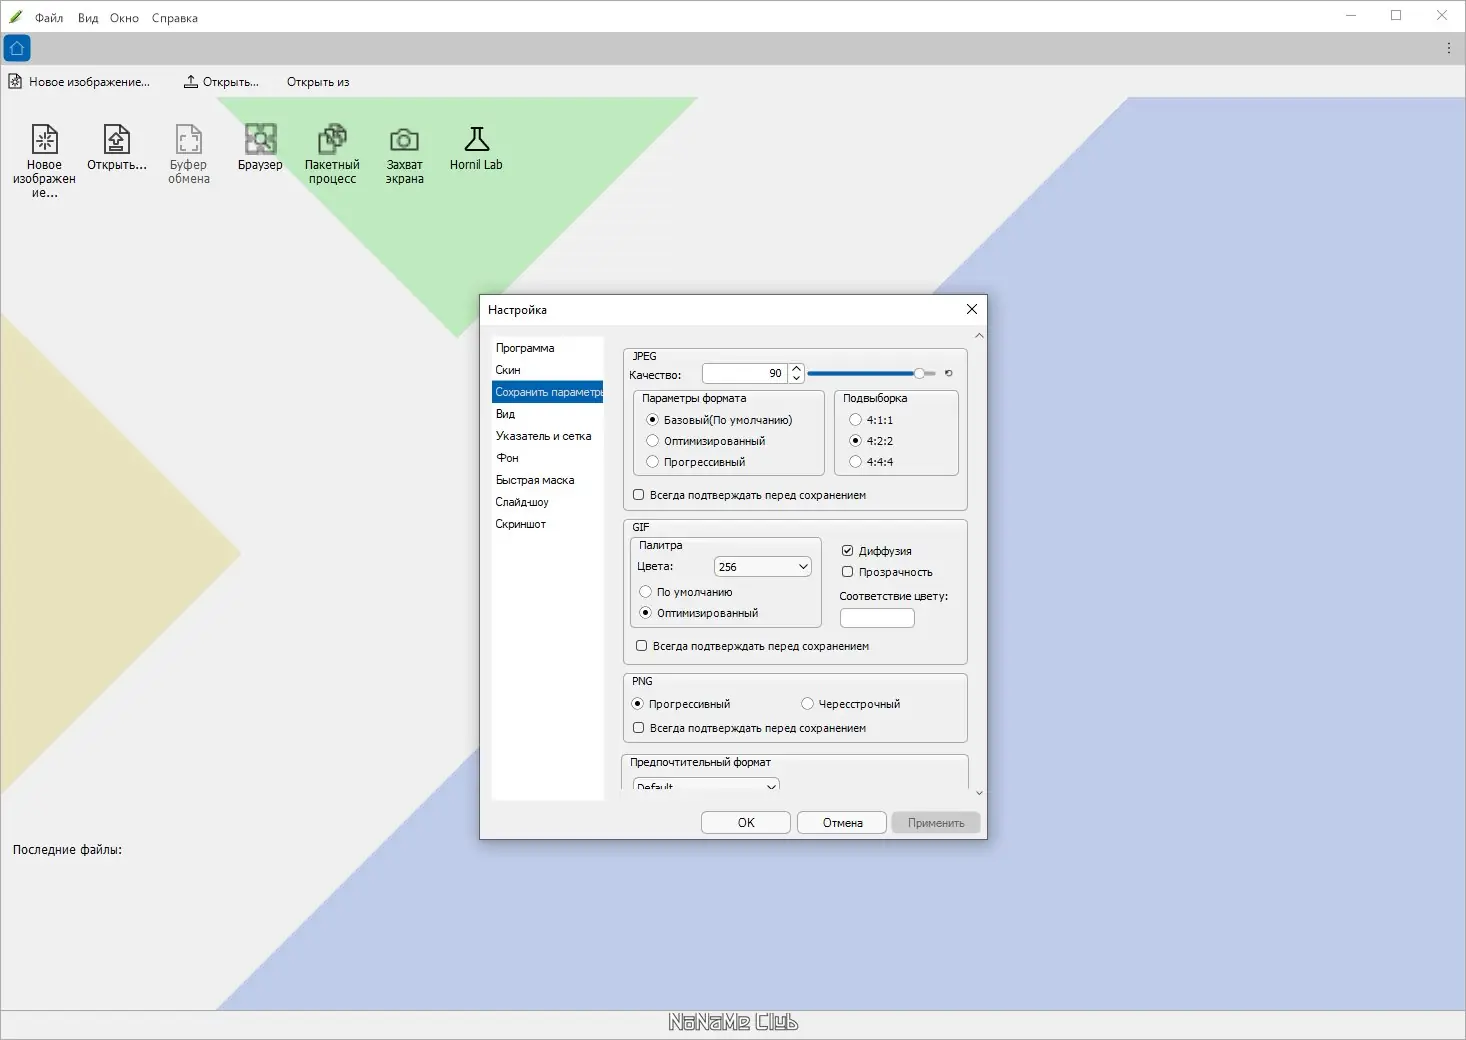
Task: Open Hornil Lab flask icon
Action: pyautogui.click(x=476, y=147)
